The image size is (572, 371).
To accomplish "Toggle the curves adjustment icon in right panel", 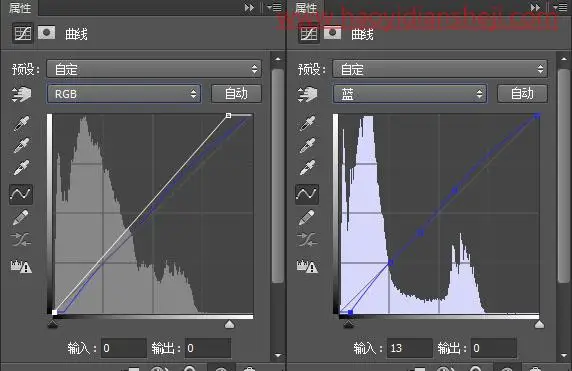I will (x=309, y=34).
